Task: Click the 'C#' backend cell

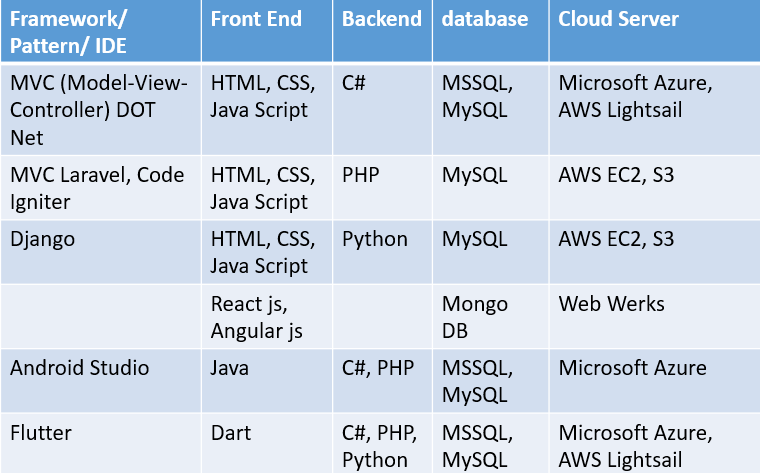Action: point(382,110)
